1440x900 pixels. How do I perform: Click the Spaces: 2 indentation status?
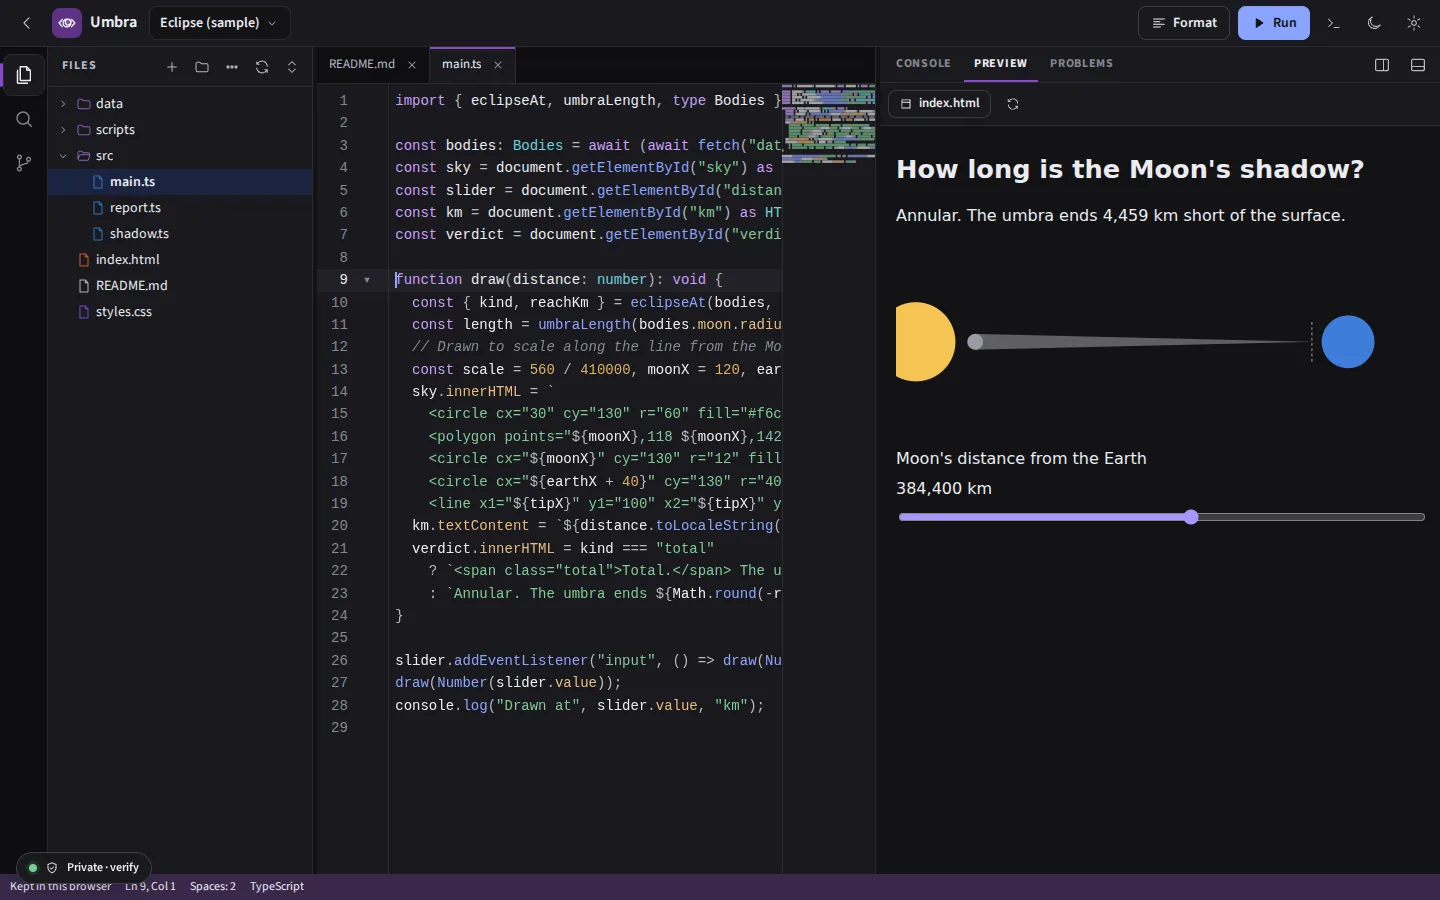pos(213,886)
